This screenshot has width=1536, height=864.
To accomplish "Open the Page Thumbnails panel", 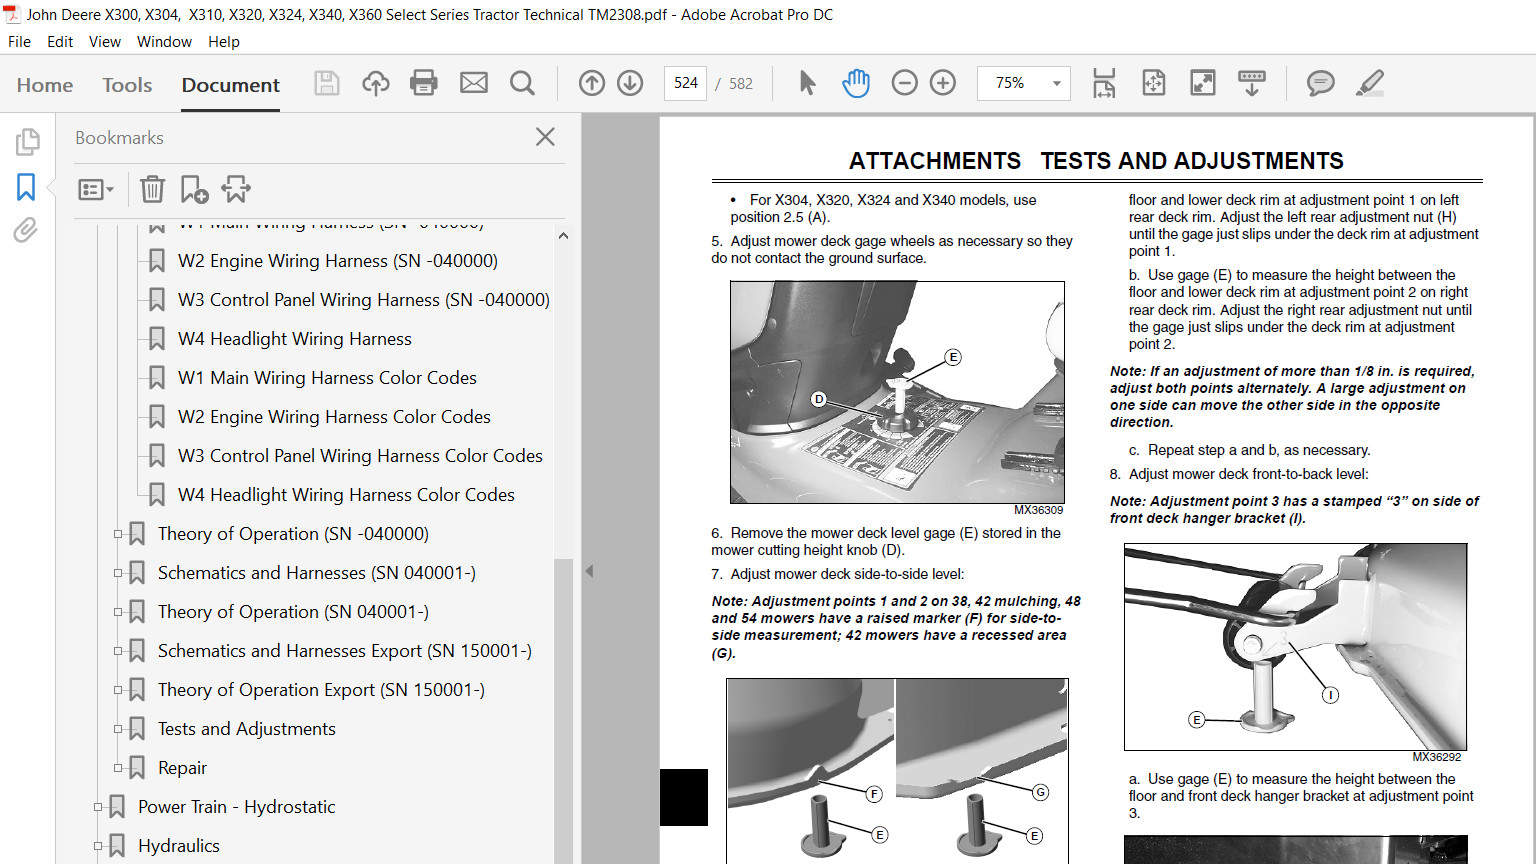I will pos(27,142).
